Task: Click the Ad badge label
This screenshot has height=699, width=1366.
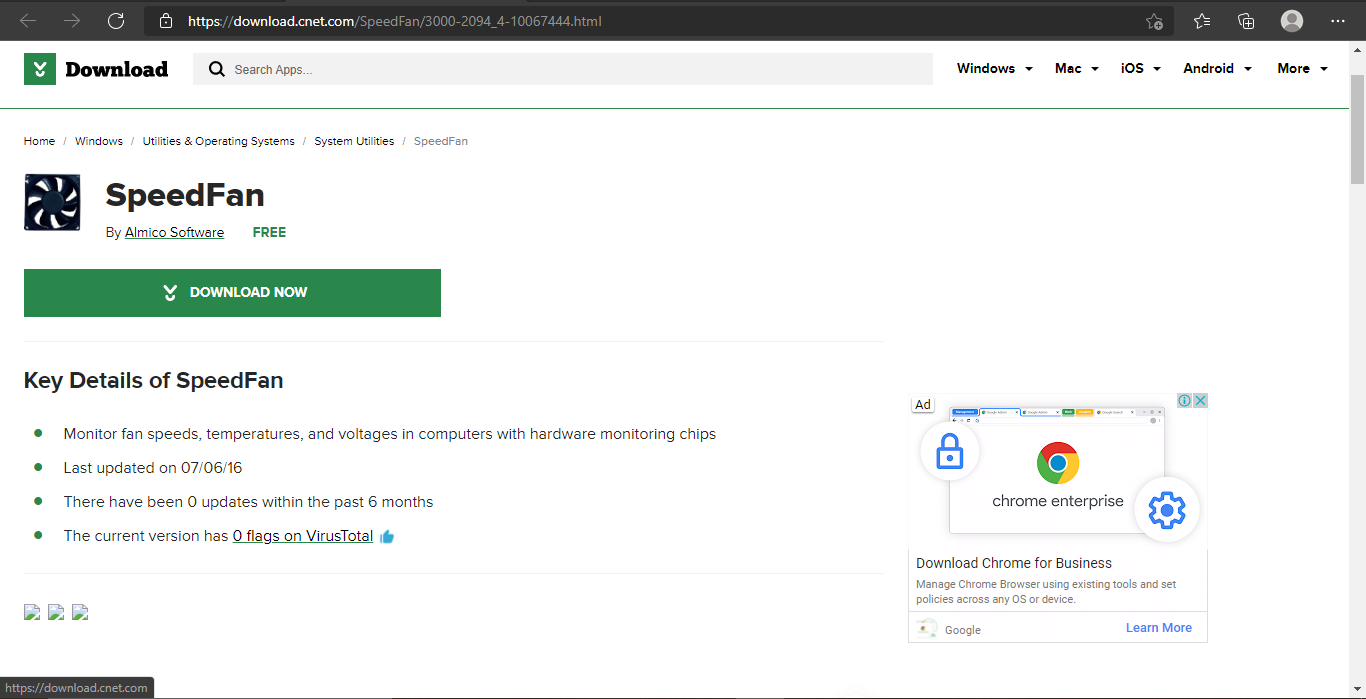Action: pos(923,405)
